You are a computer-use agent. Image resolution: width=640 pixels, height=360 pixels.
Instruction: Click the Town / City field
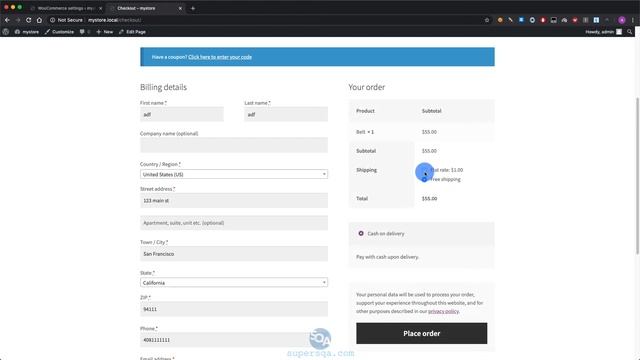point(234,254)
